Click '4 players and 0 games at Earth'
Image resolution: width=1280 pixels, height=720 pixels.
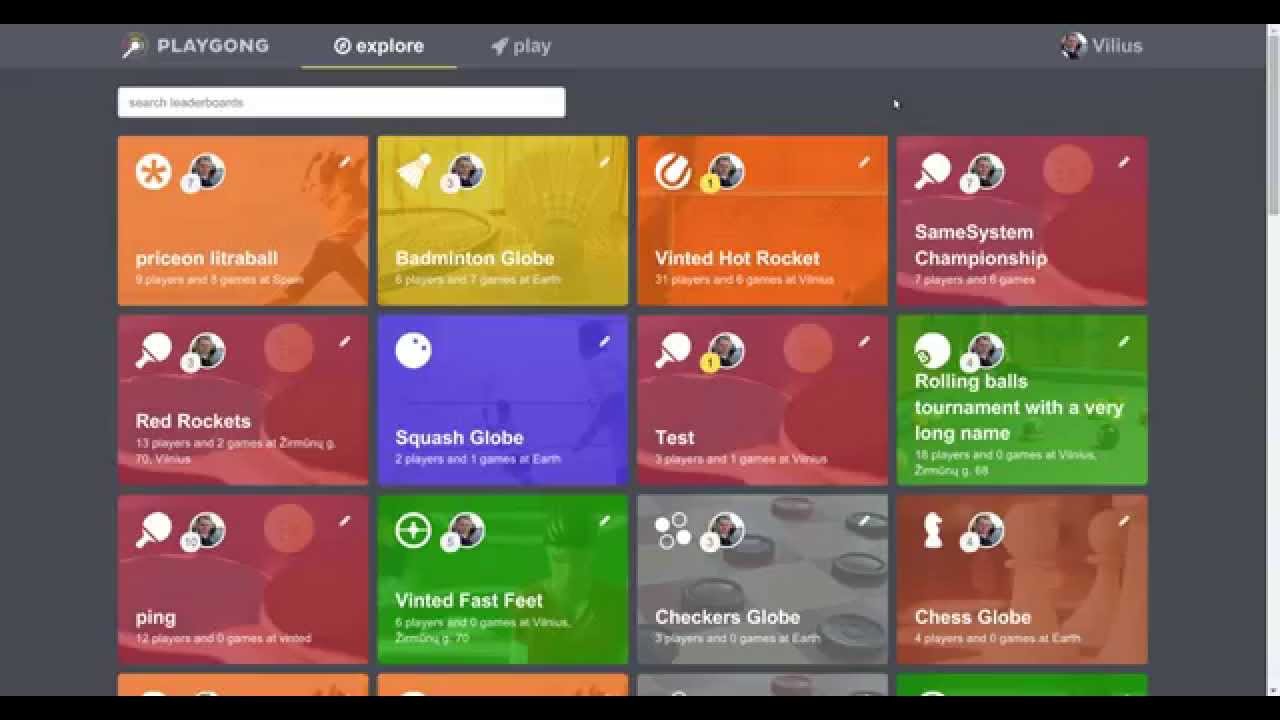[x=998, y=638]
